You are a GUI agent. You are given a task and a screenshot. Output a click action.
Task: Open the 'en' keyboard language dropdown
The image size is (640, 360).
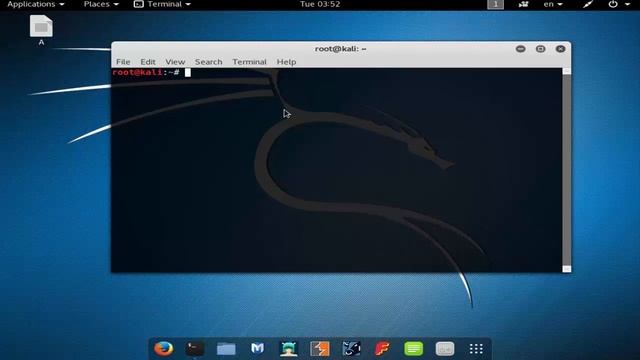click(553, 4)
